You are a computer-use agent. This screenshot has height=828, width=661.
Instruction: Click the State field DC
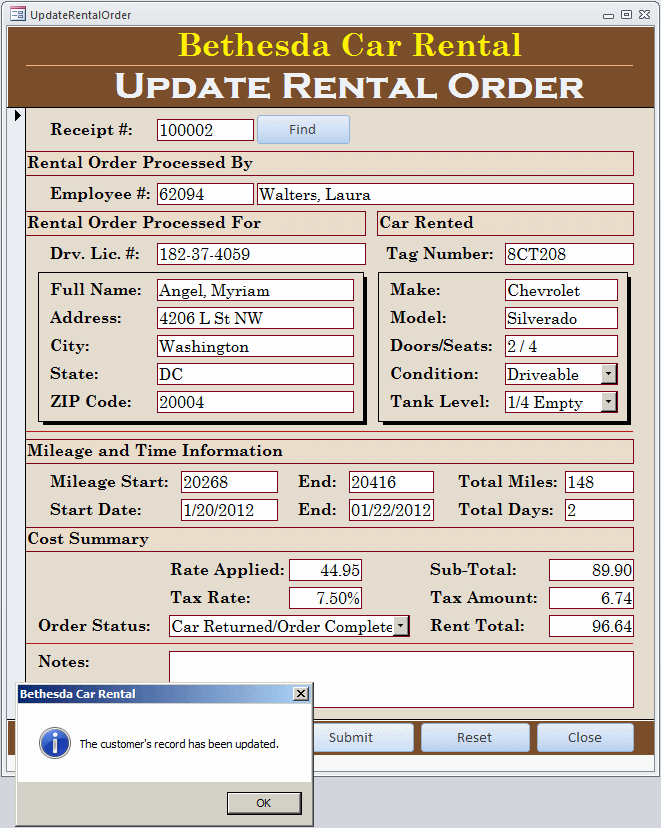pos(255,374)
